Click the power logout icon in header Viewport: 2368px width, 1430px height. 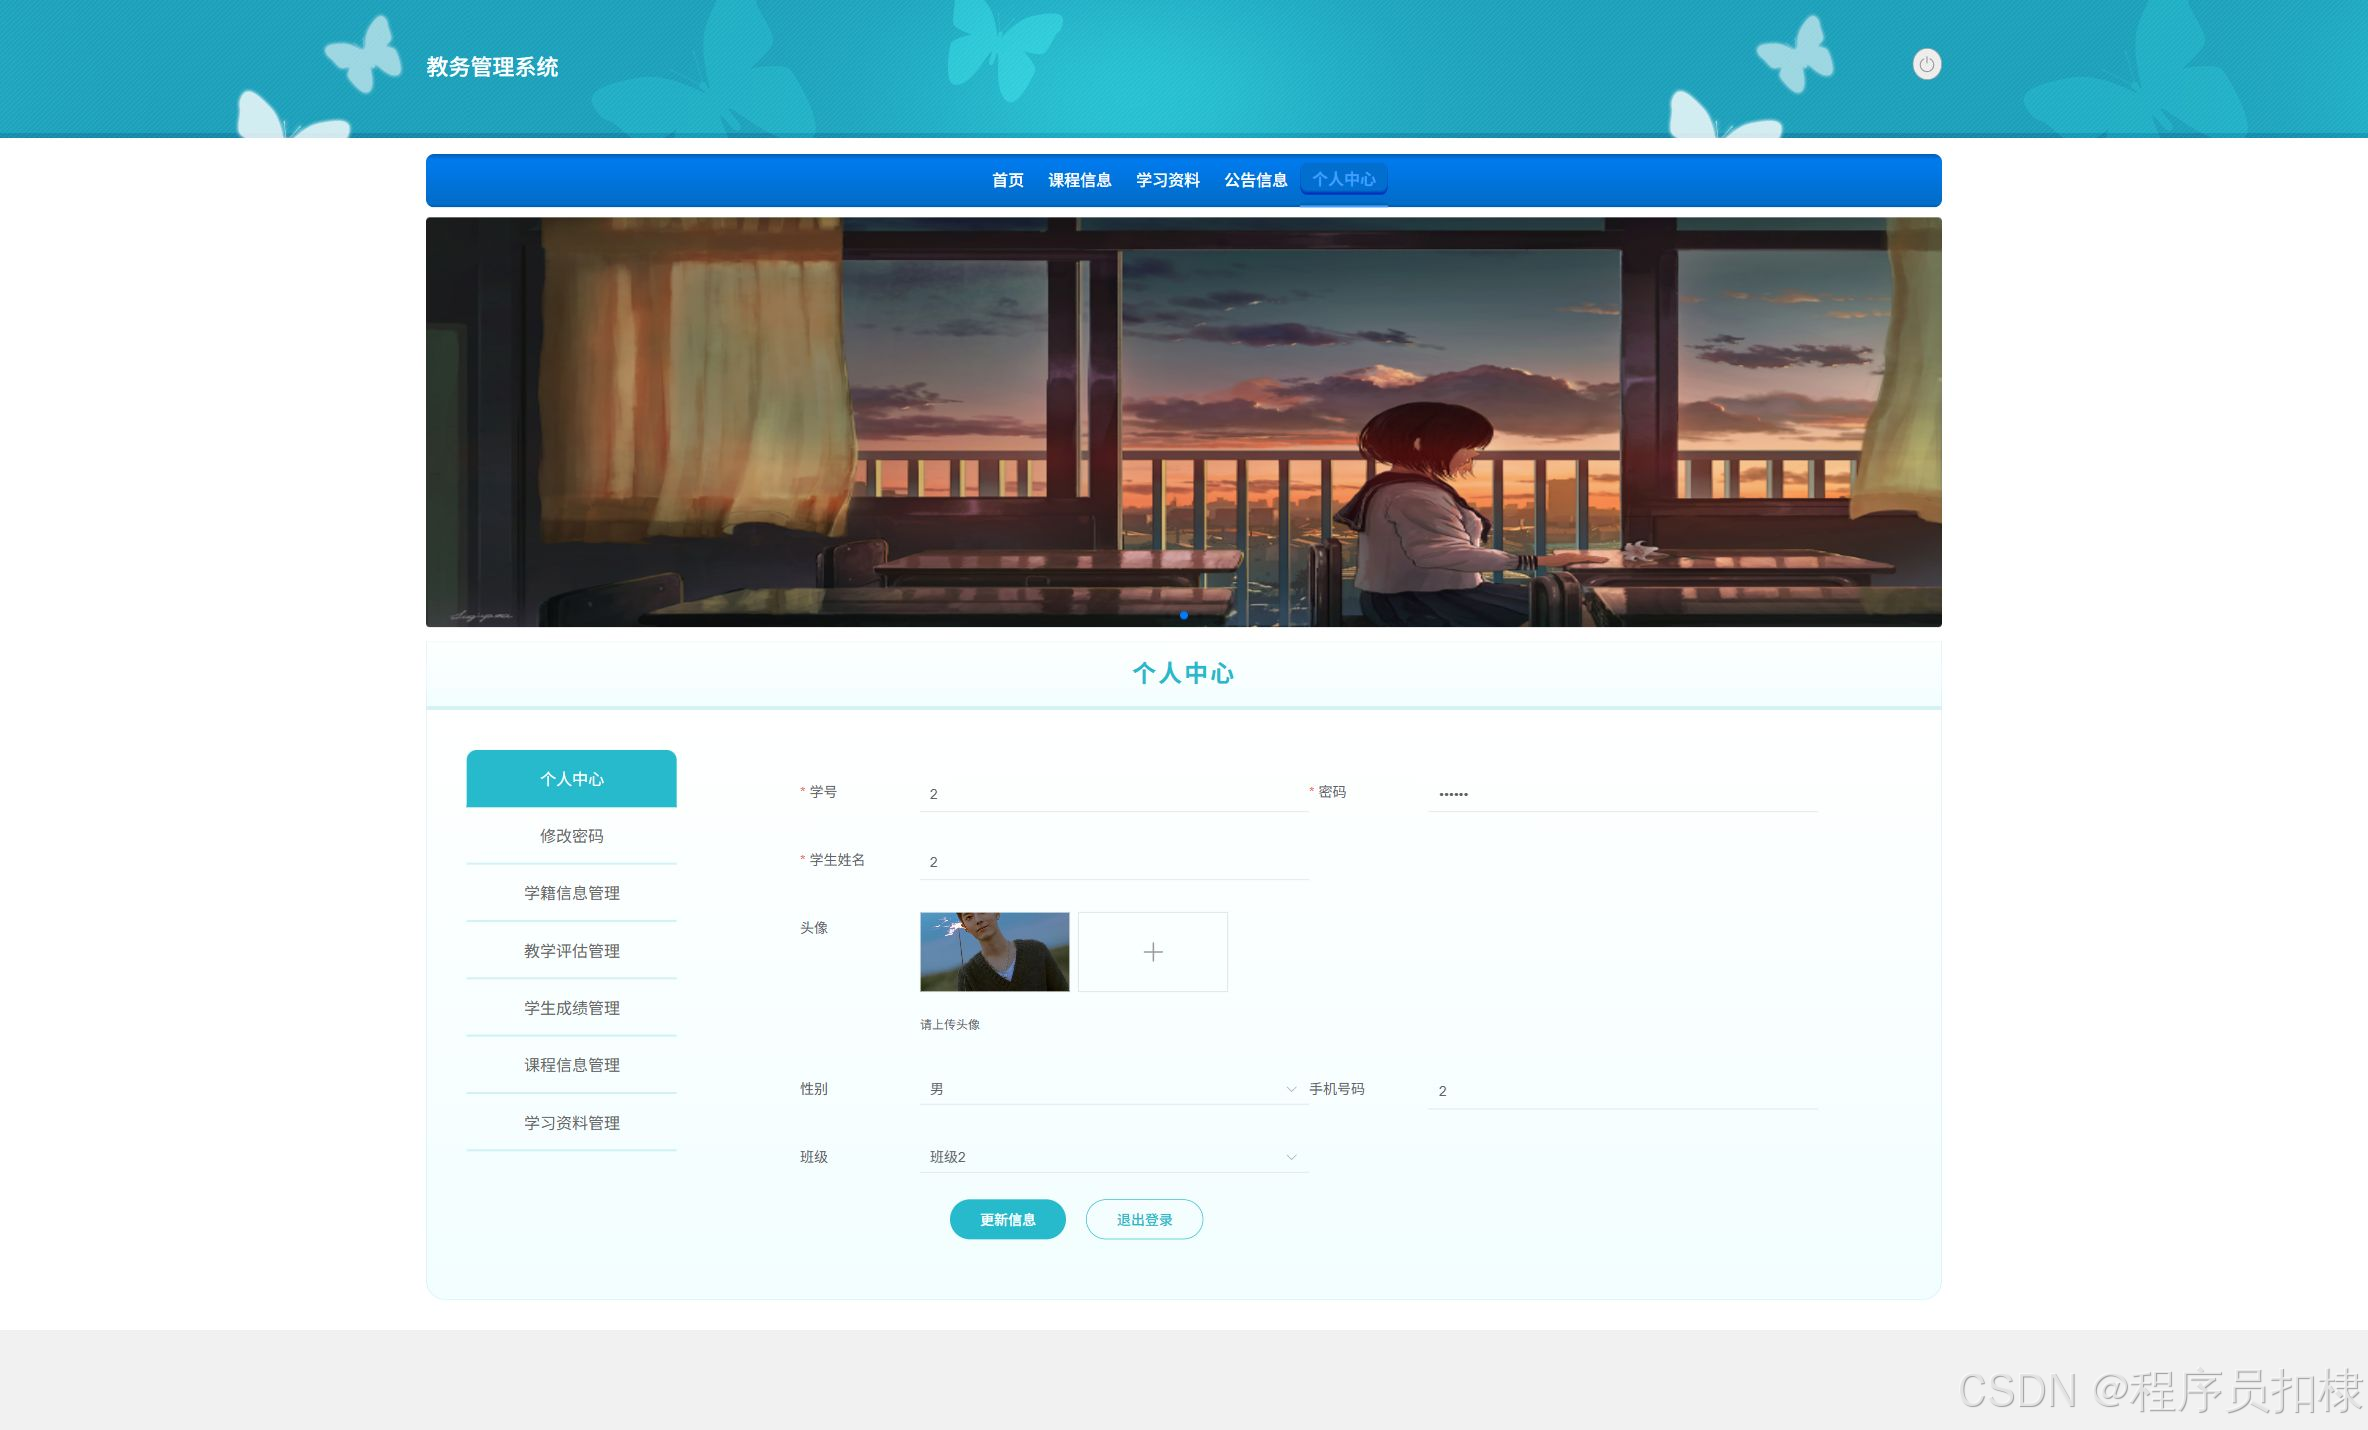pos(1926,65)
